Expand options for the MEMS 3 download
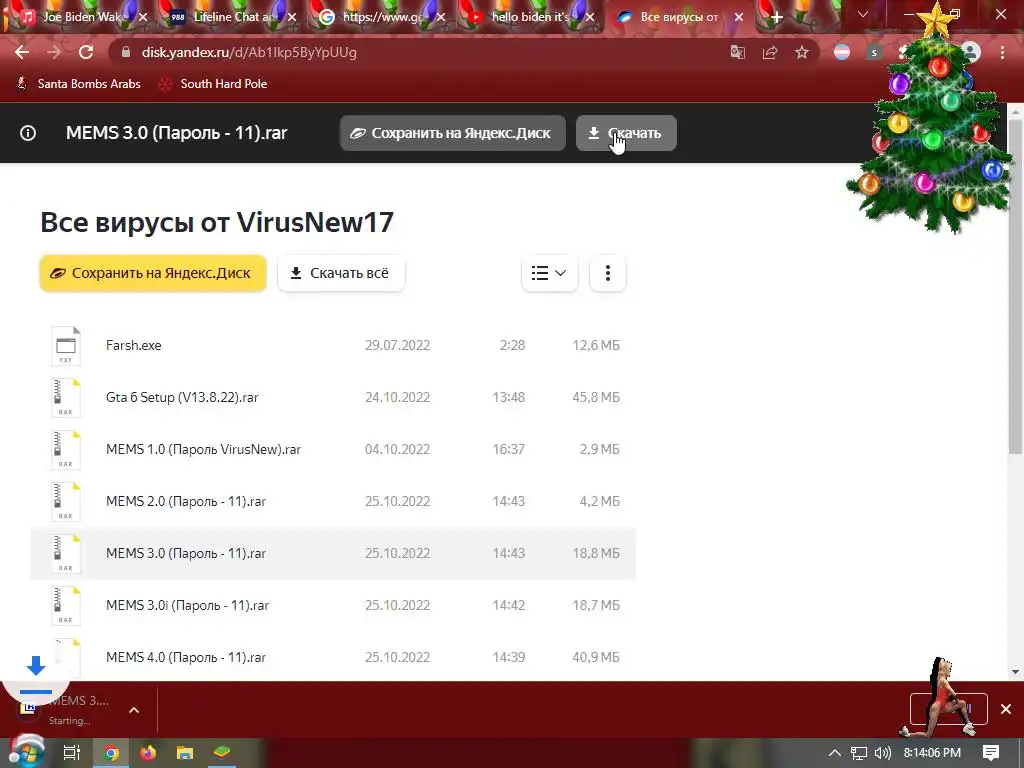The image size is (1024, 768). pos(134,710)
